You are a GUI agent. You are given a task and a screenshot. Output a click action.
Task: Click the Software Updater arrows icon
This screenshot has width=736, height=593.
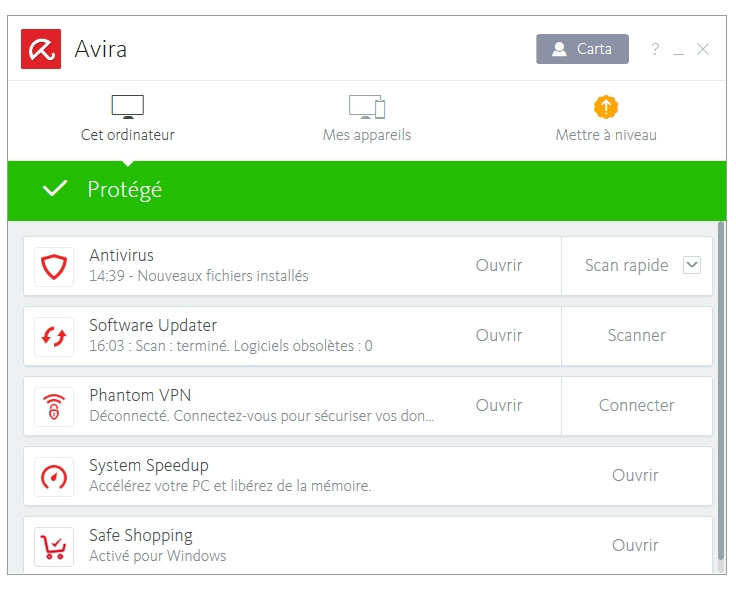[53, 336]
